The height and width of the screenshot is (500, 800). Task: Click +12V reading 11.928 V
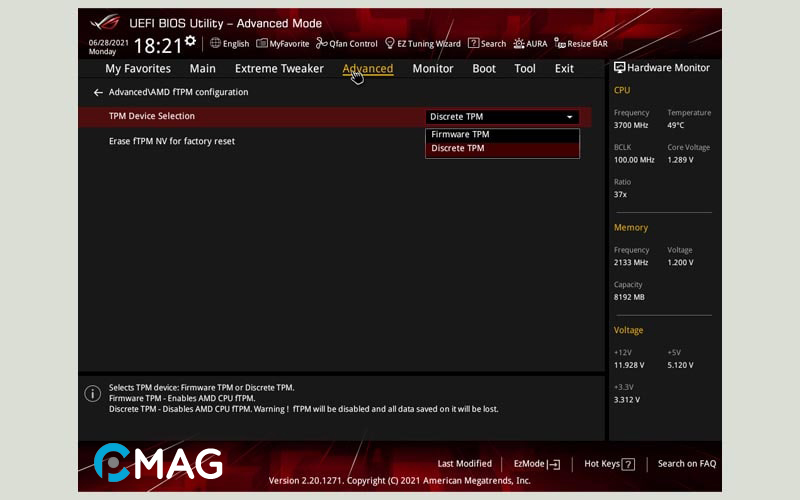[629, 365]
